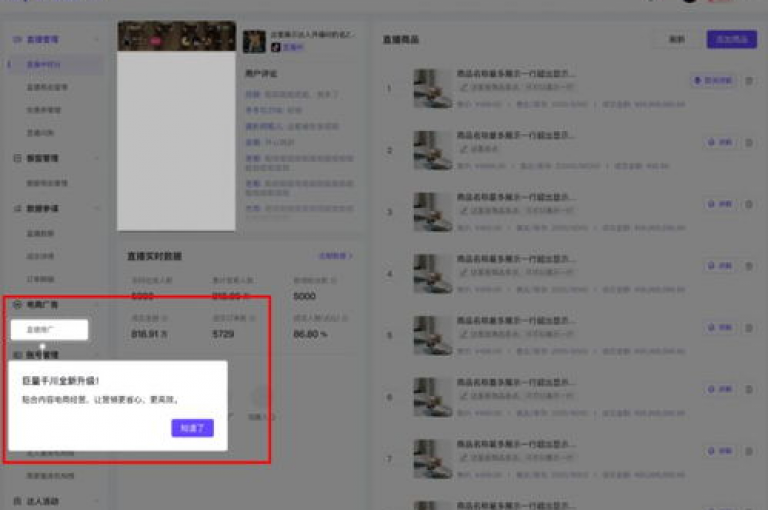Image resolution: width=768 pixels, height=510 pixels.
Task: Click the Douyin logo under streamer name
Action: [x=276, y=47]
